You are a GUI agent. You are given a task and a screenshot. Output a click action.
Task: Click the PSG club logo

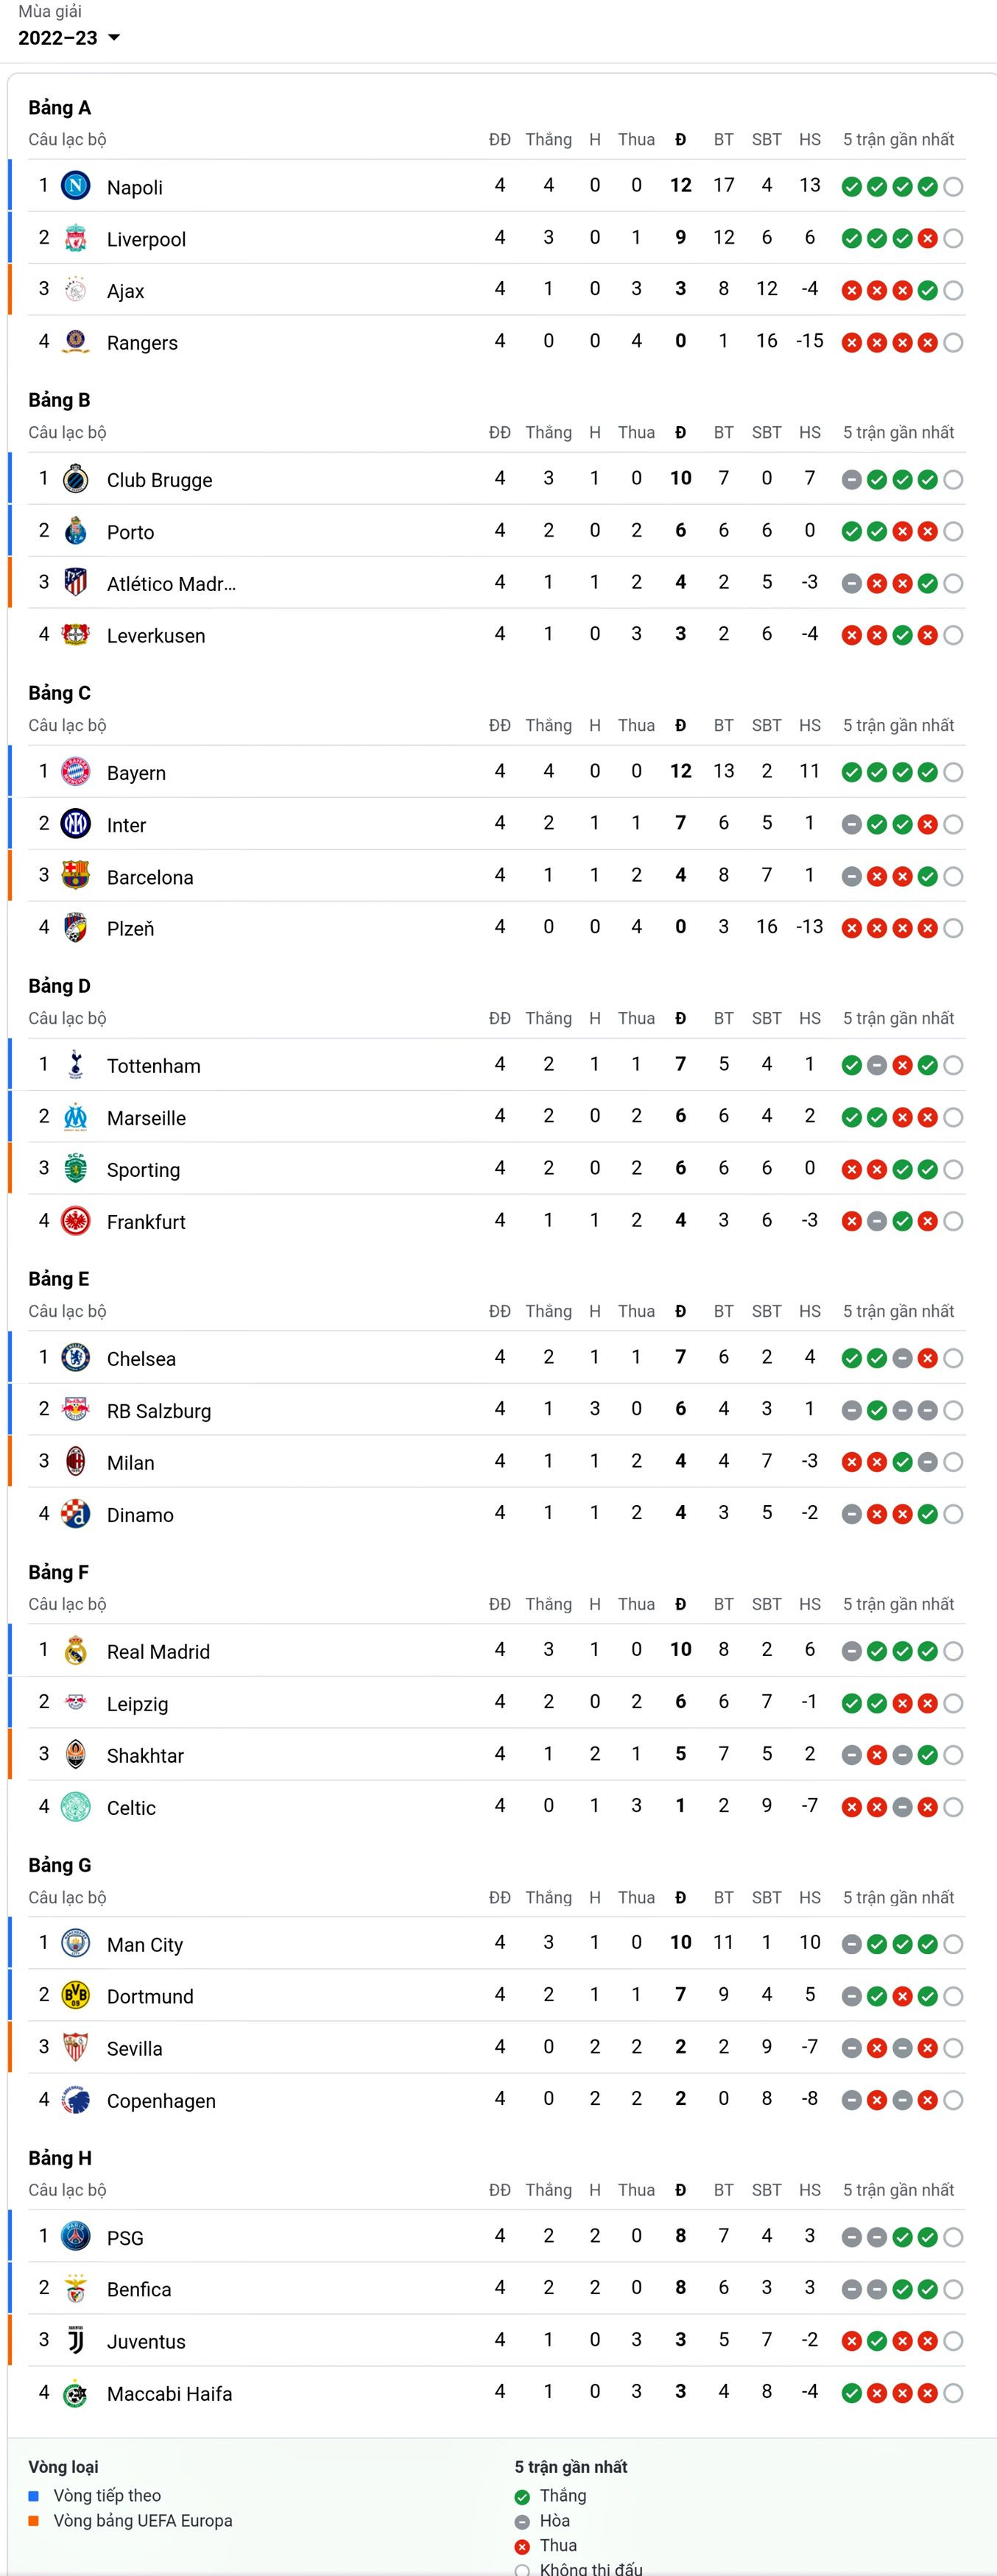click(x=76, y=2237)
